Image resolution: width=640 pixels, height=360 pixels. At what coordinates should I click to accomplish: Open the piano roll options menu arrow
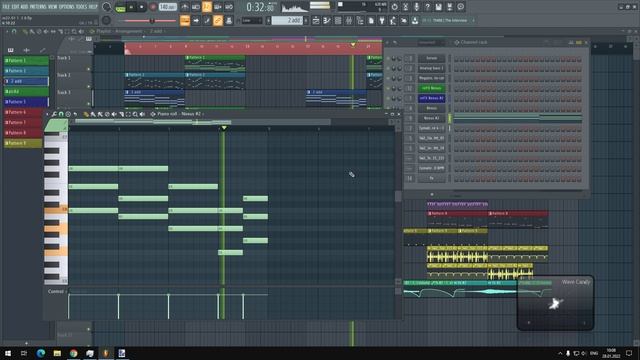[47, 114]
